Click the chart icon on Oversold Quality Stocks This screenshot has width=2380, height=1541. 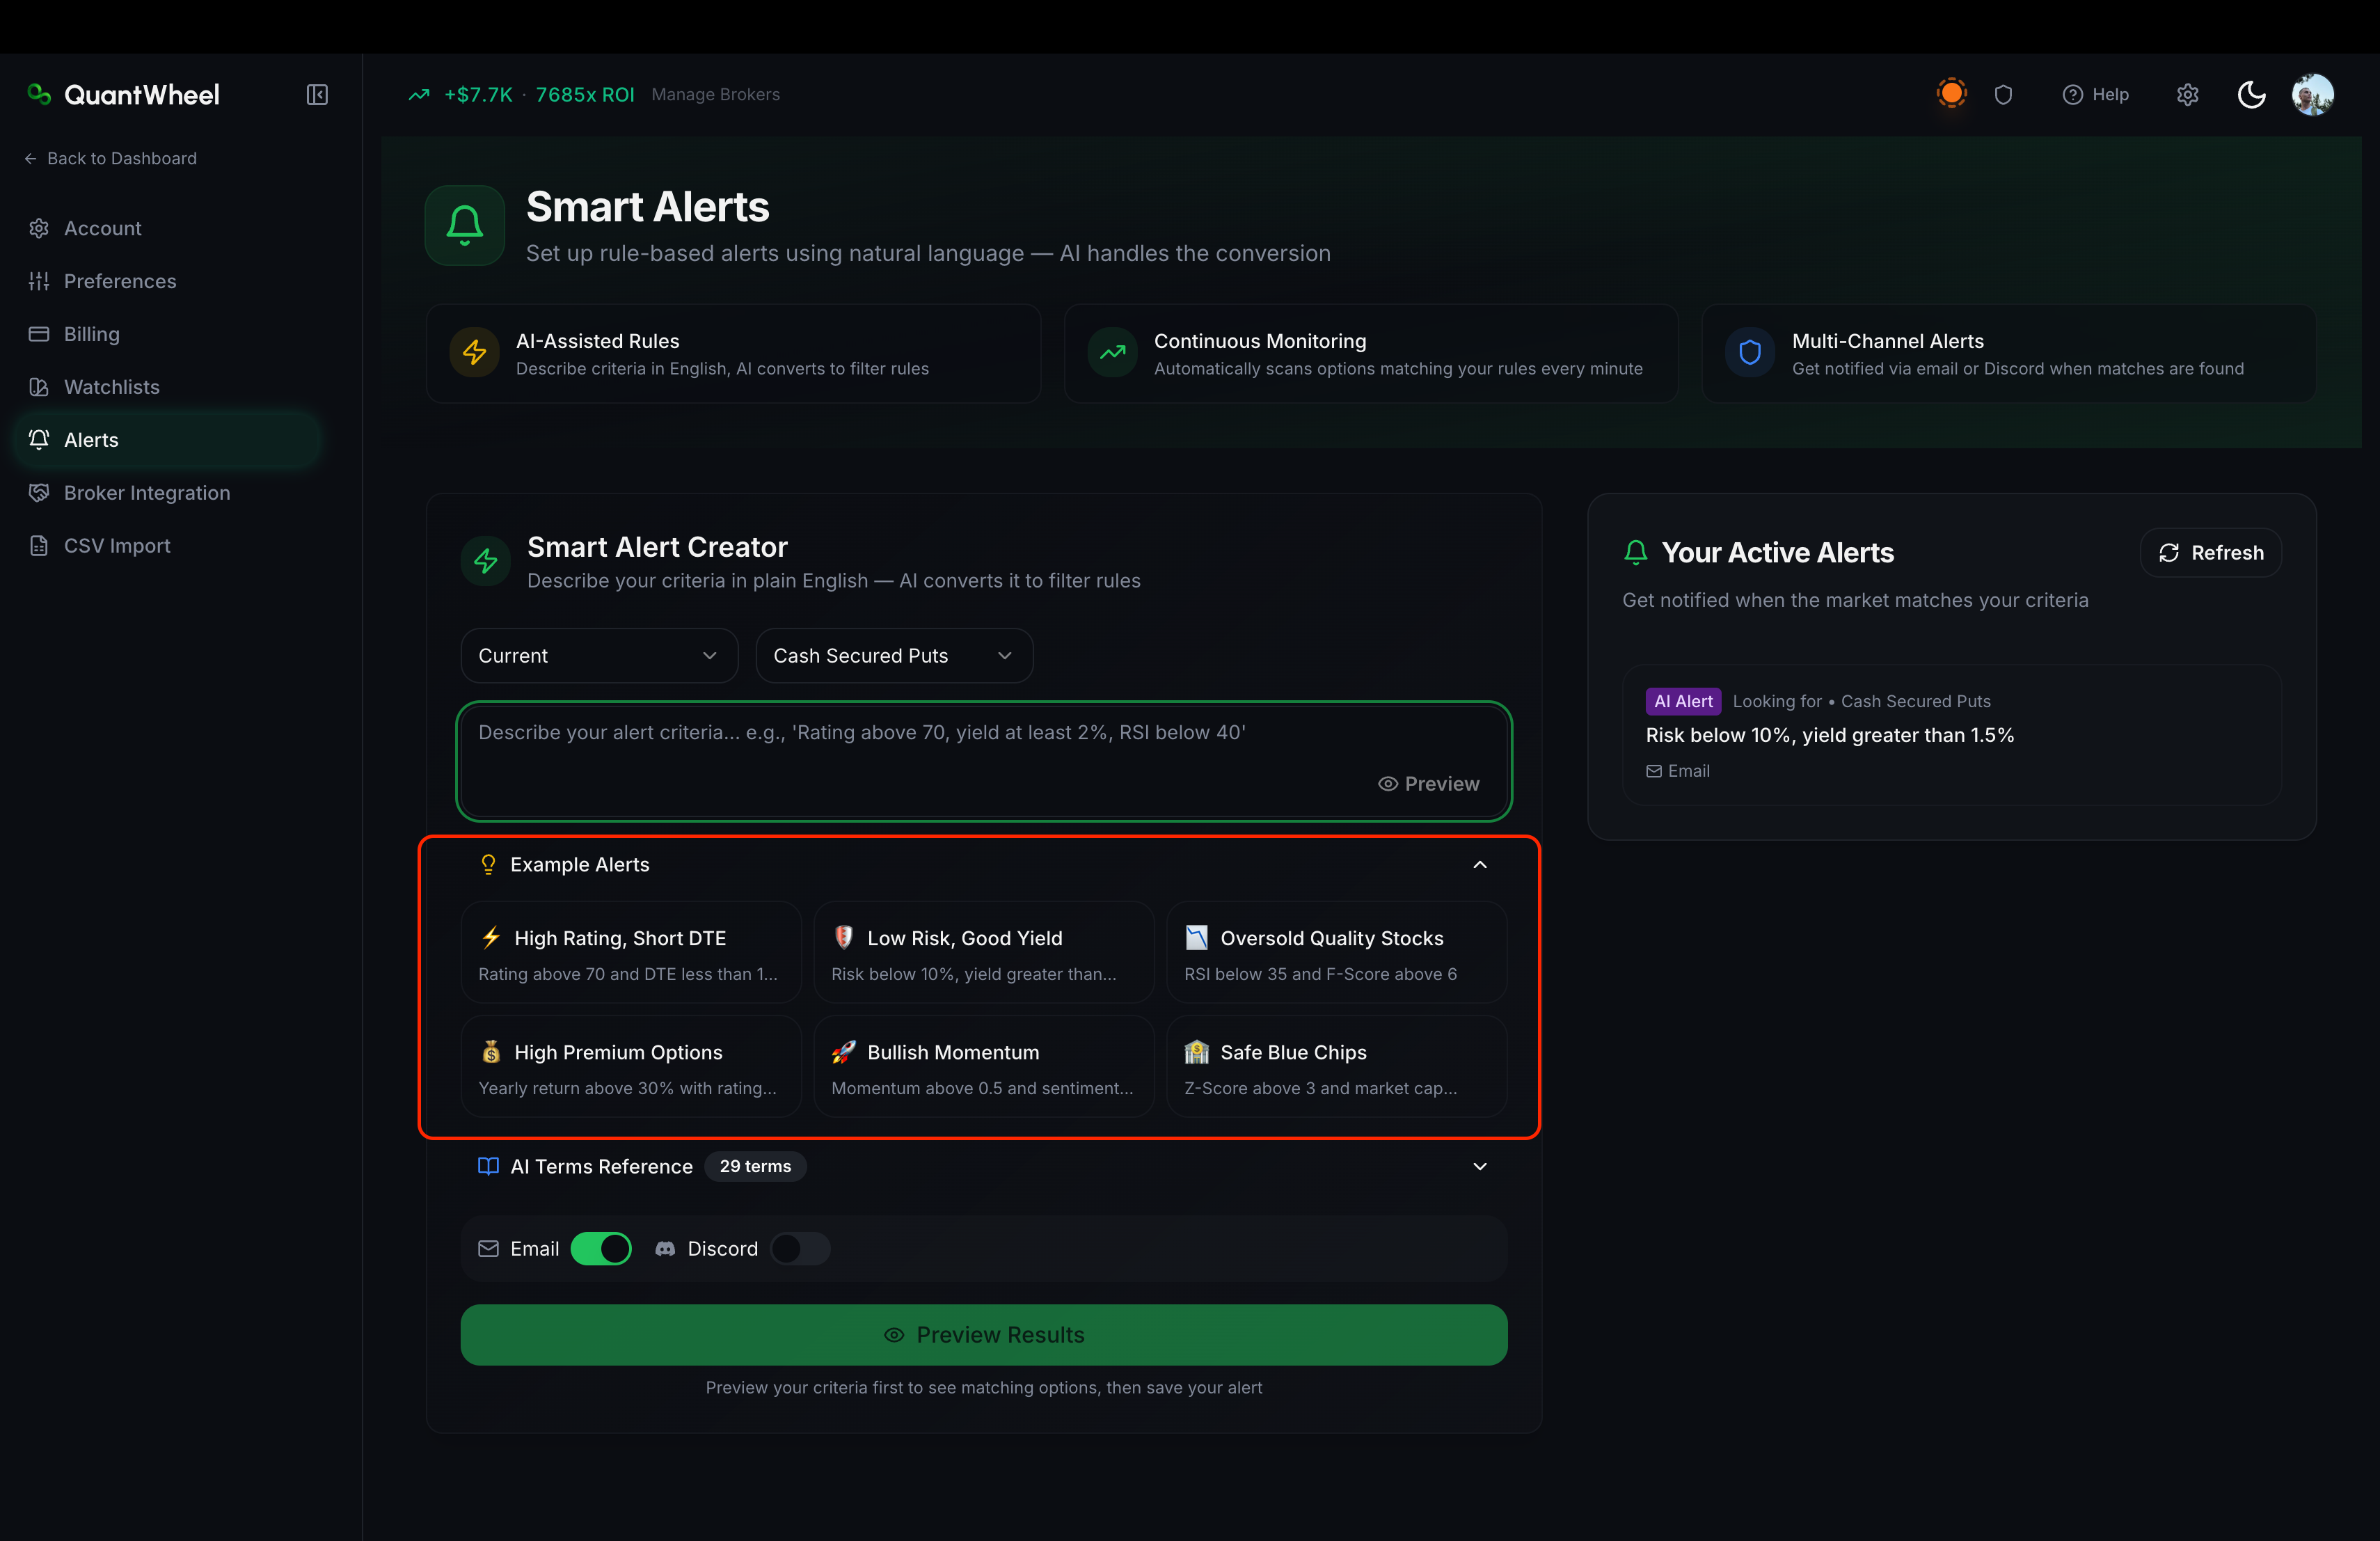[x=1197, y=938]
